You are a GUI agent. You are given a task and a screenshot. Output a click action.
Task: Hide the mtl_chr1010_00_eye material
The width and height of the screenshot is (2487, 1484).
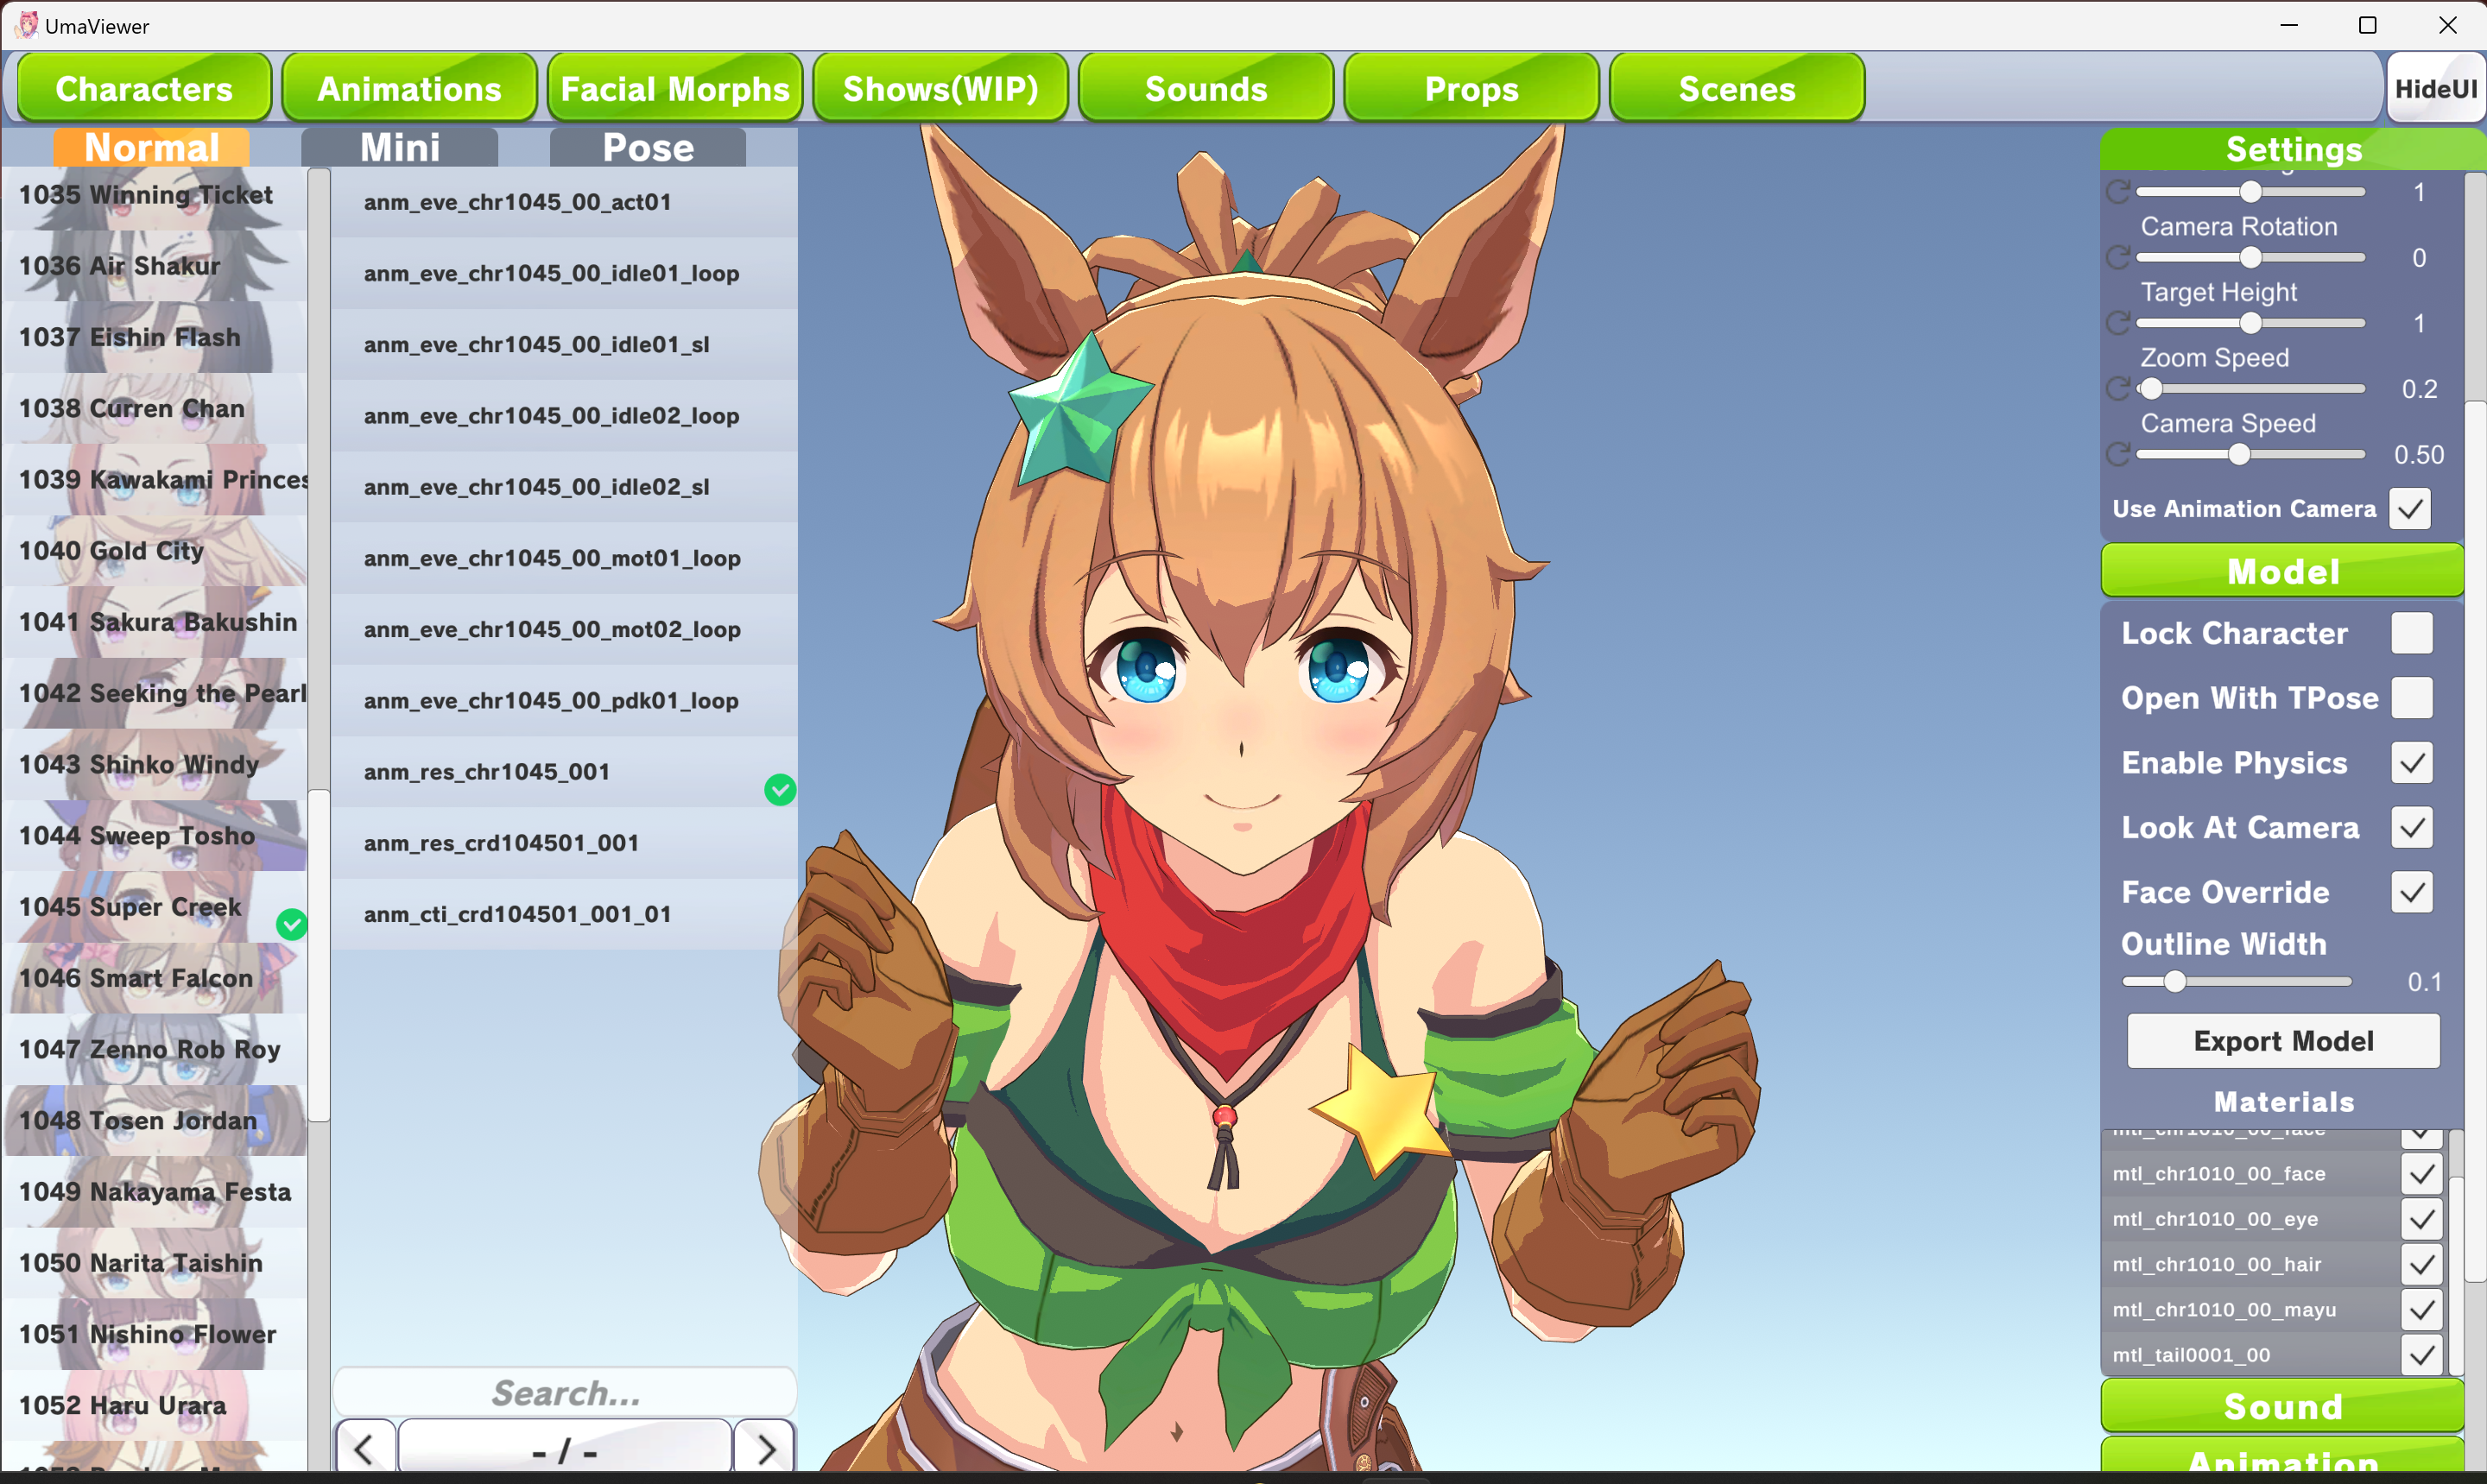point(2422,1219)
